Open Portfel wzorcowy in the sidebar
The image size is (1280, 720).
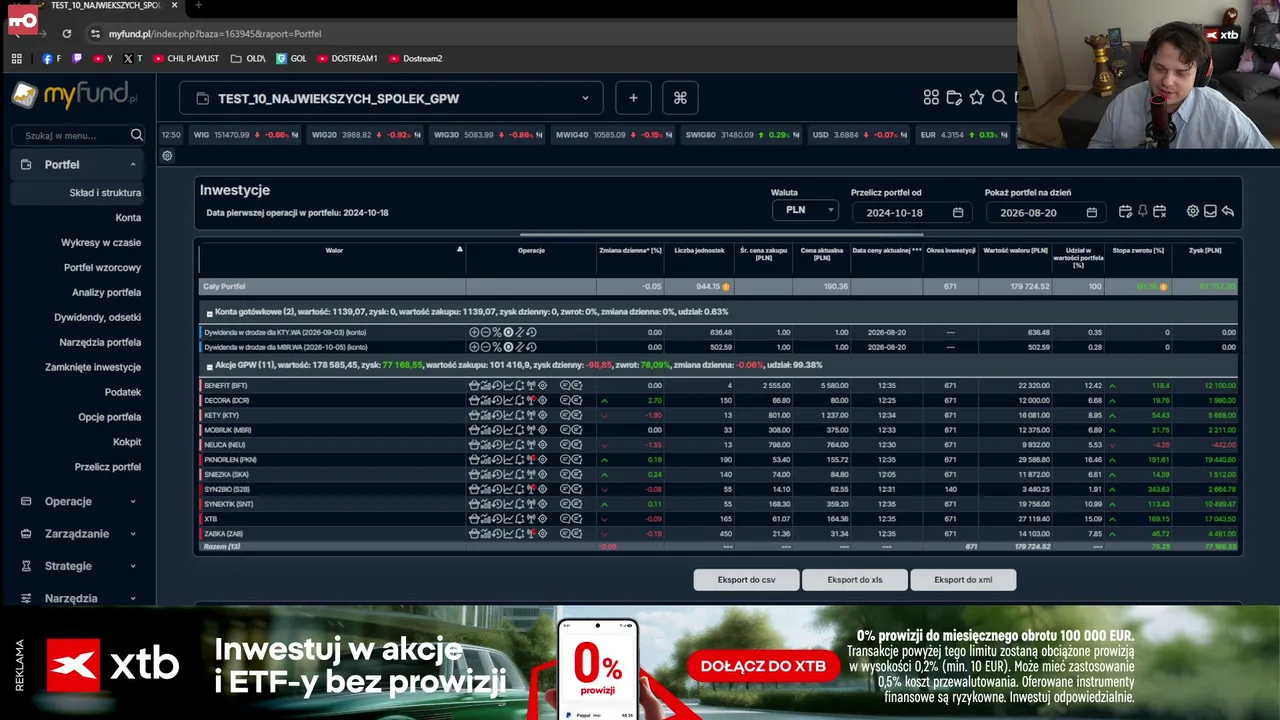102,268
